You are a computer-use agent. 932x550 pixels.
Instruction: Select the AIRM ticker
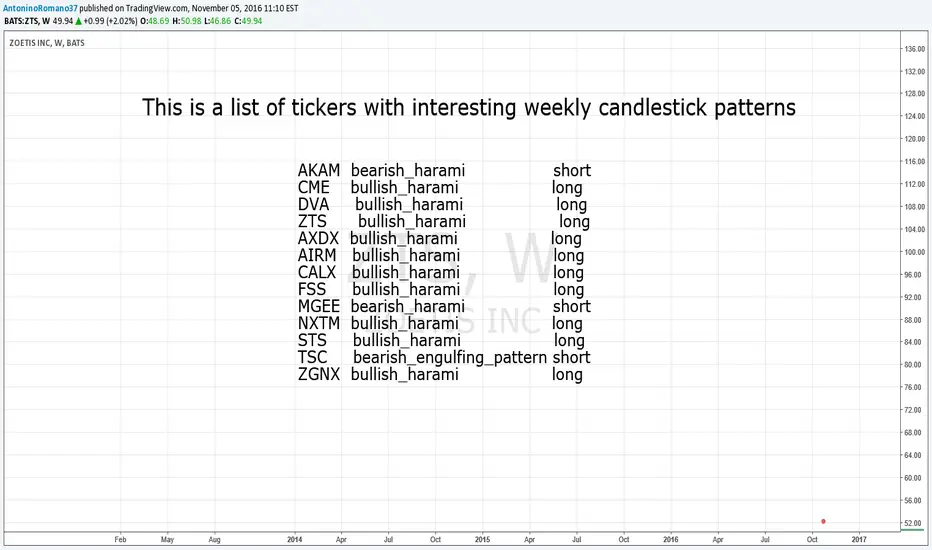click(317, 256)
